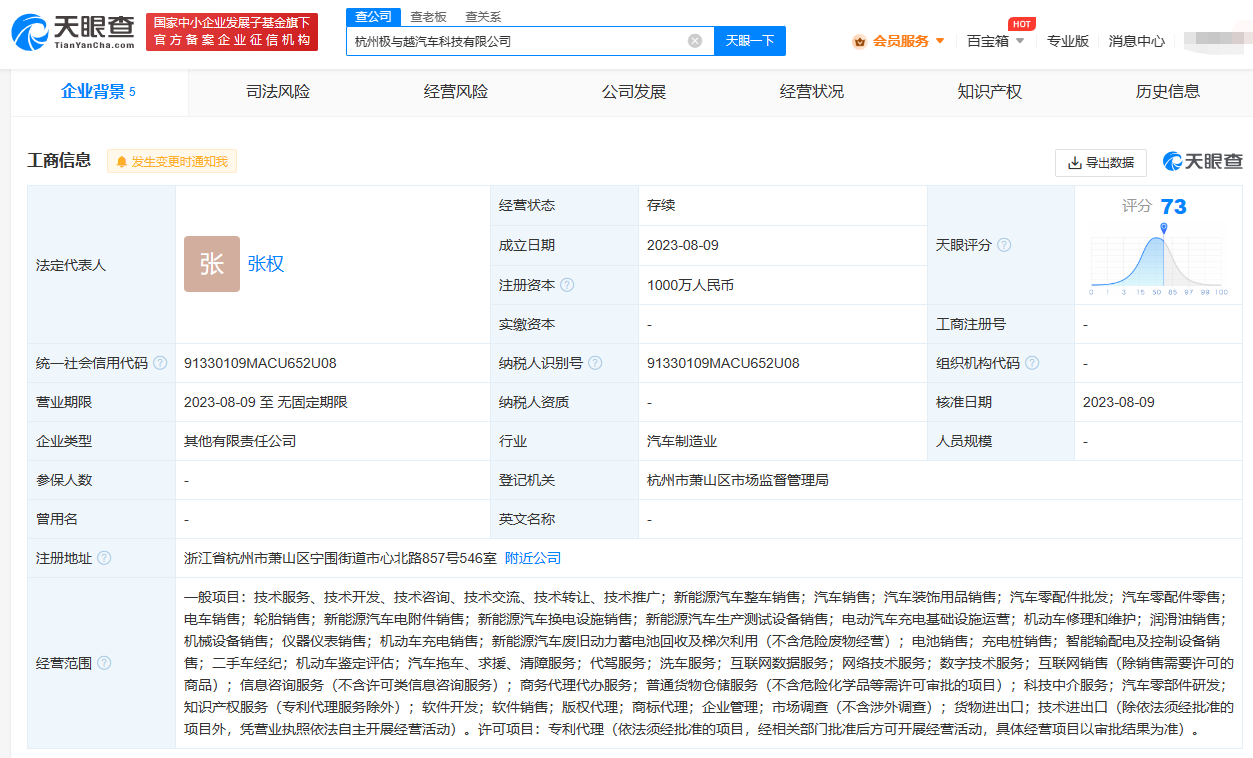Click the 发生变更时通知我 button
Screen dimensions: 1253x758
coord(172,161)
